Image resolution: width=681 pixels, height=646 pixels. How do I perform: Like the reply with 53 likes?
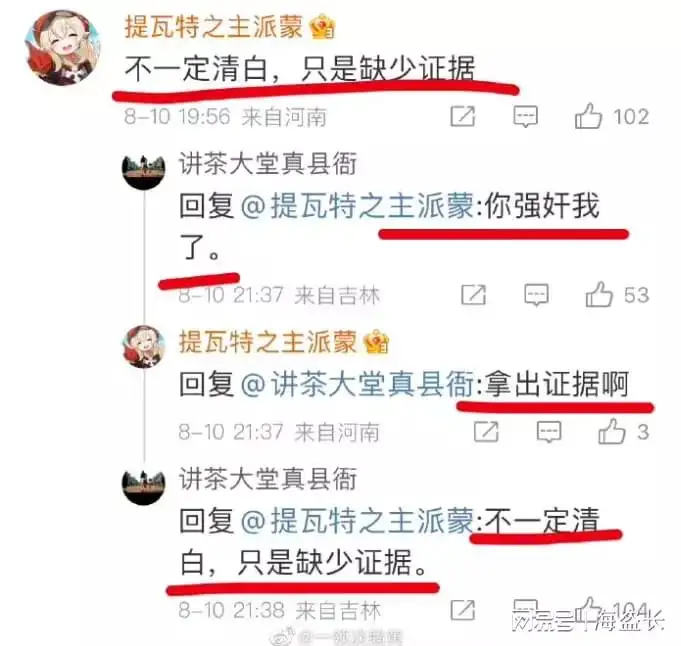tap(599, 294)
